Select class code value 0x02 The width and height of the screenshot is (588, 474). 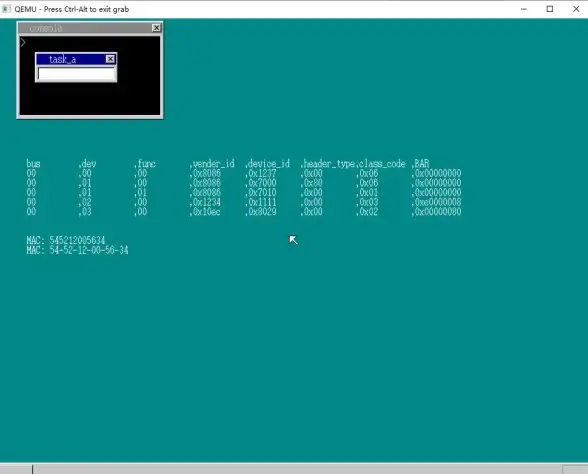pos(368,212)
